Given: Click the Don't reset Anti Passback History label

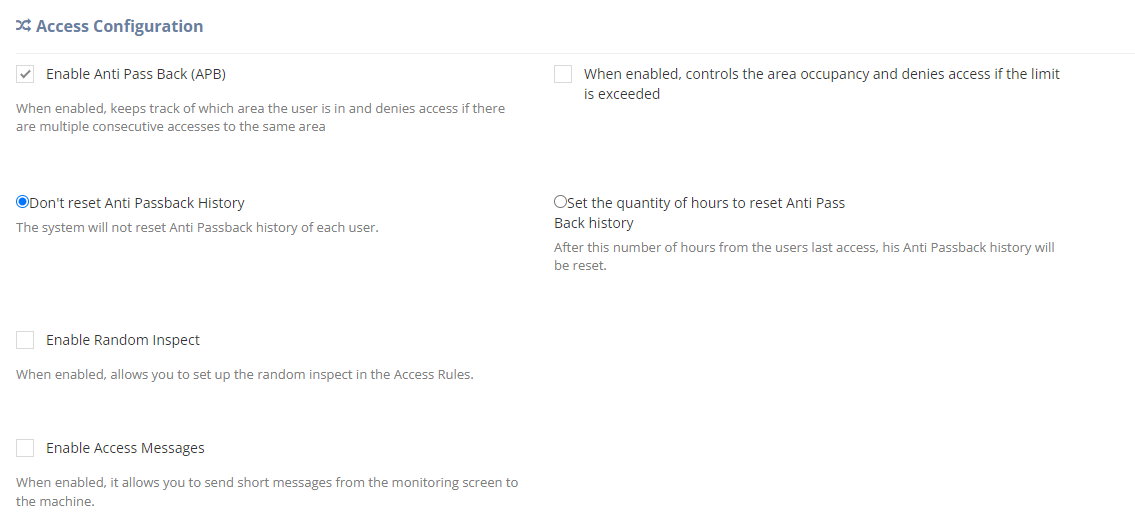Looking at the screenshot, I should (x=137, y=203).
